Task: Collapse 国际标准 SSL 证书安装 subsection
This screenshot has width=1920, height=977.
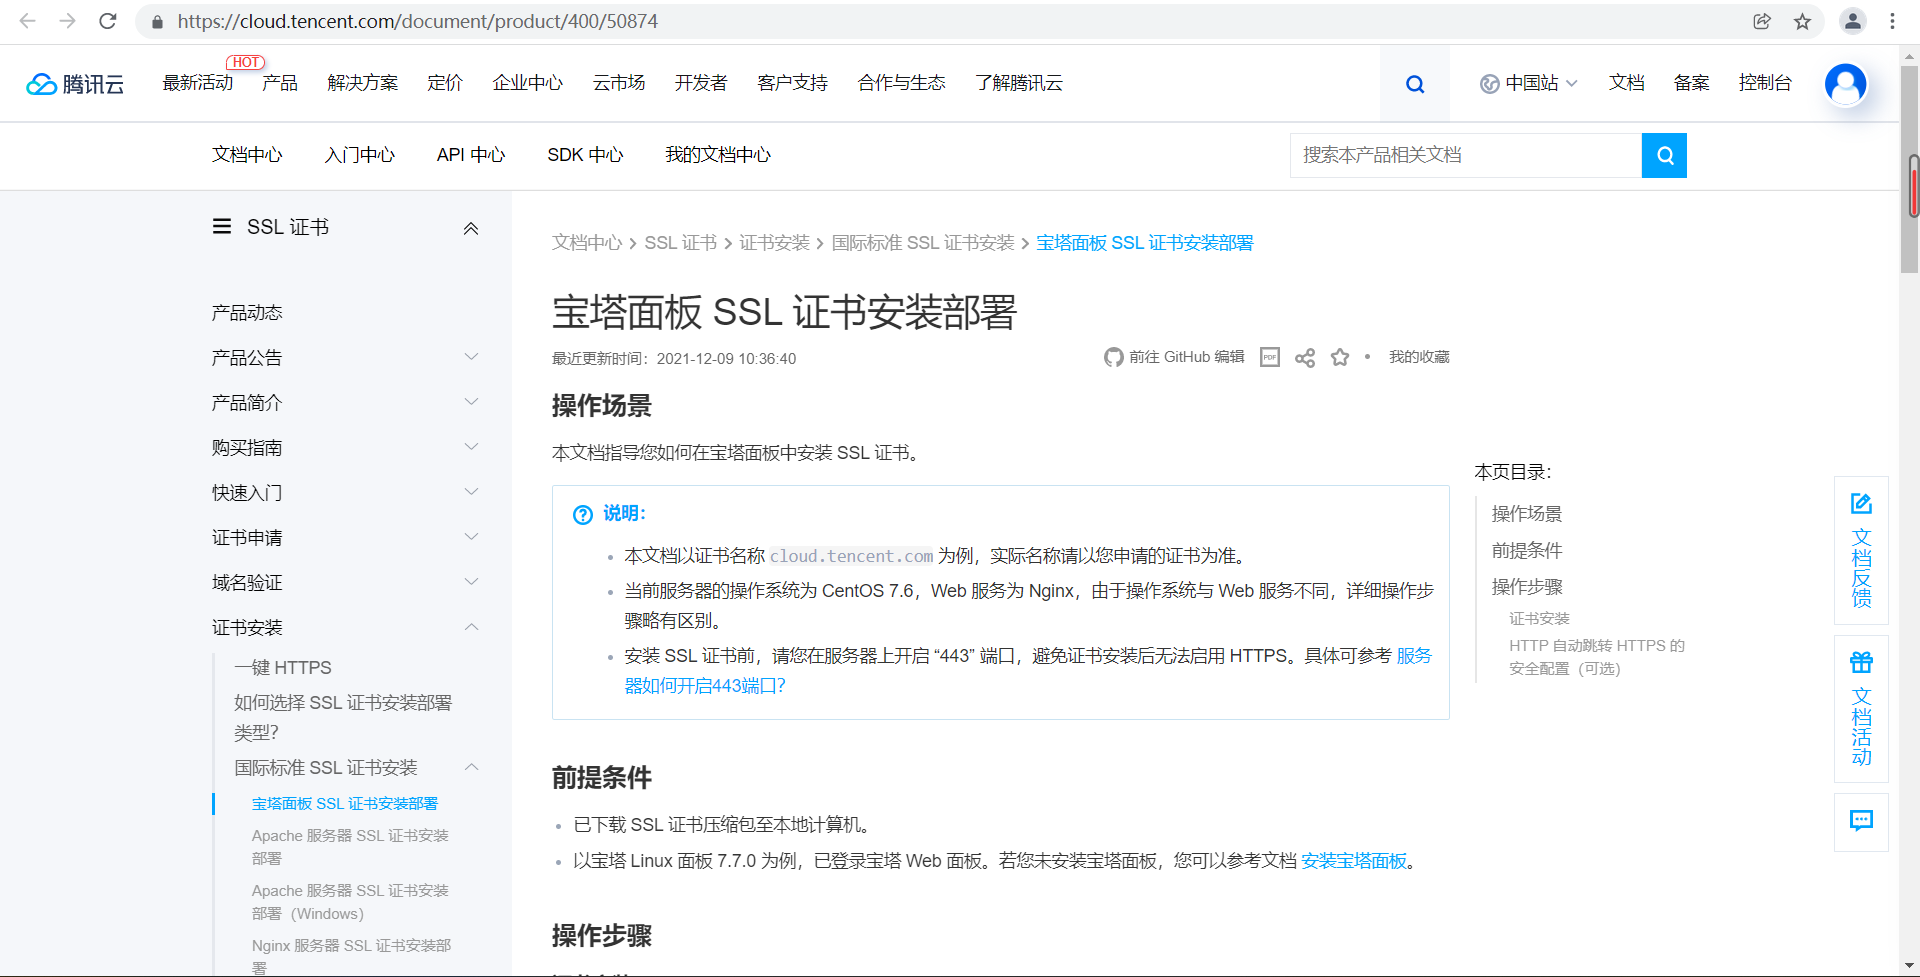Action: (x=472, y=767)
